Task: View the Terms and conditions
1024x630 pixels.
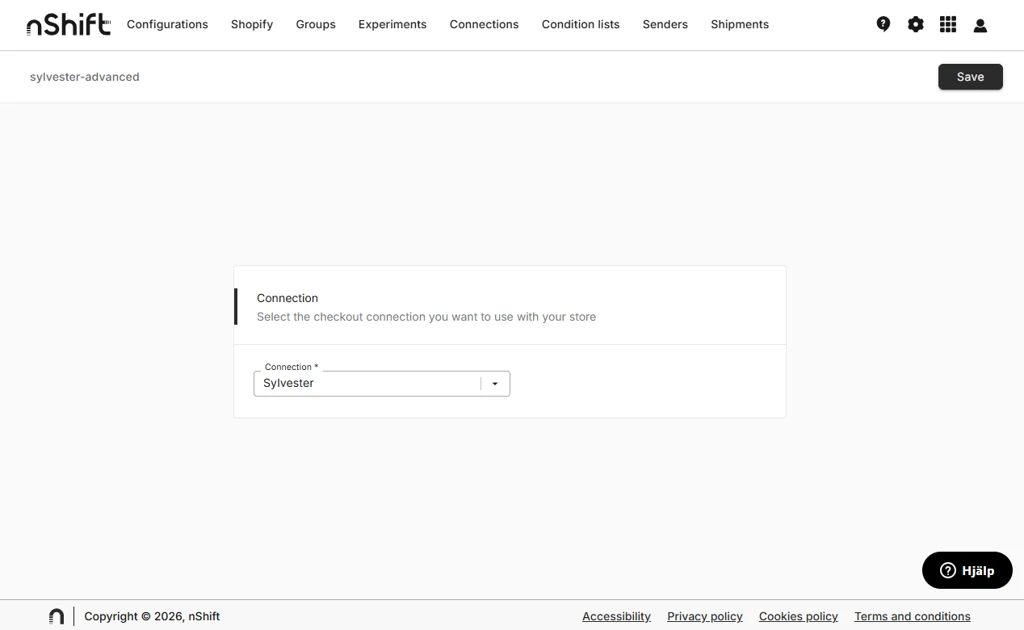Action: tap(912, 616)
